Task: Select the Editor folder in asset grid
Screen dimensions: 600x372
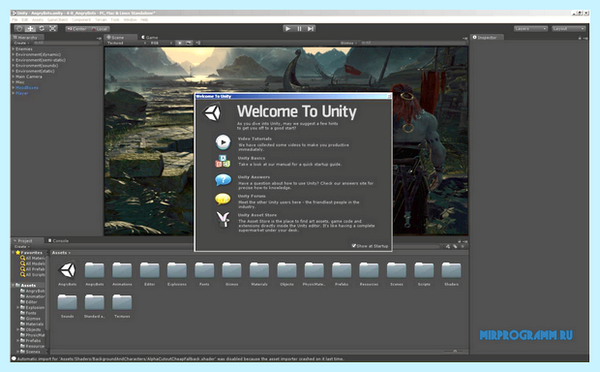Action: [x=149, y=270]
